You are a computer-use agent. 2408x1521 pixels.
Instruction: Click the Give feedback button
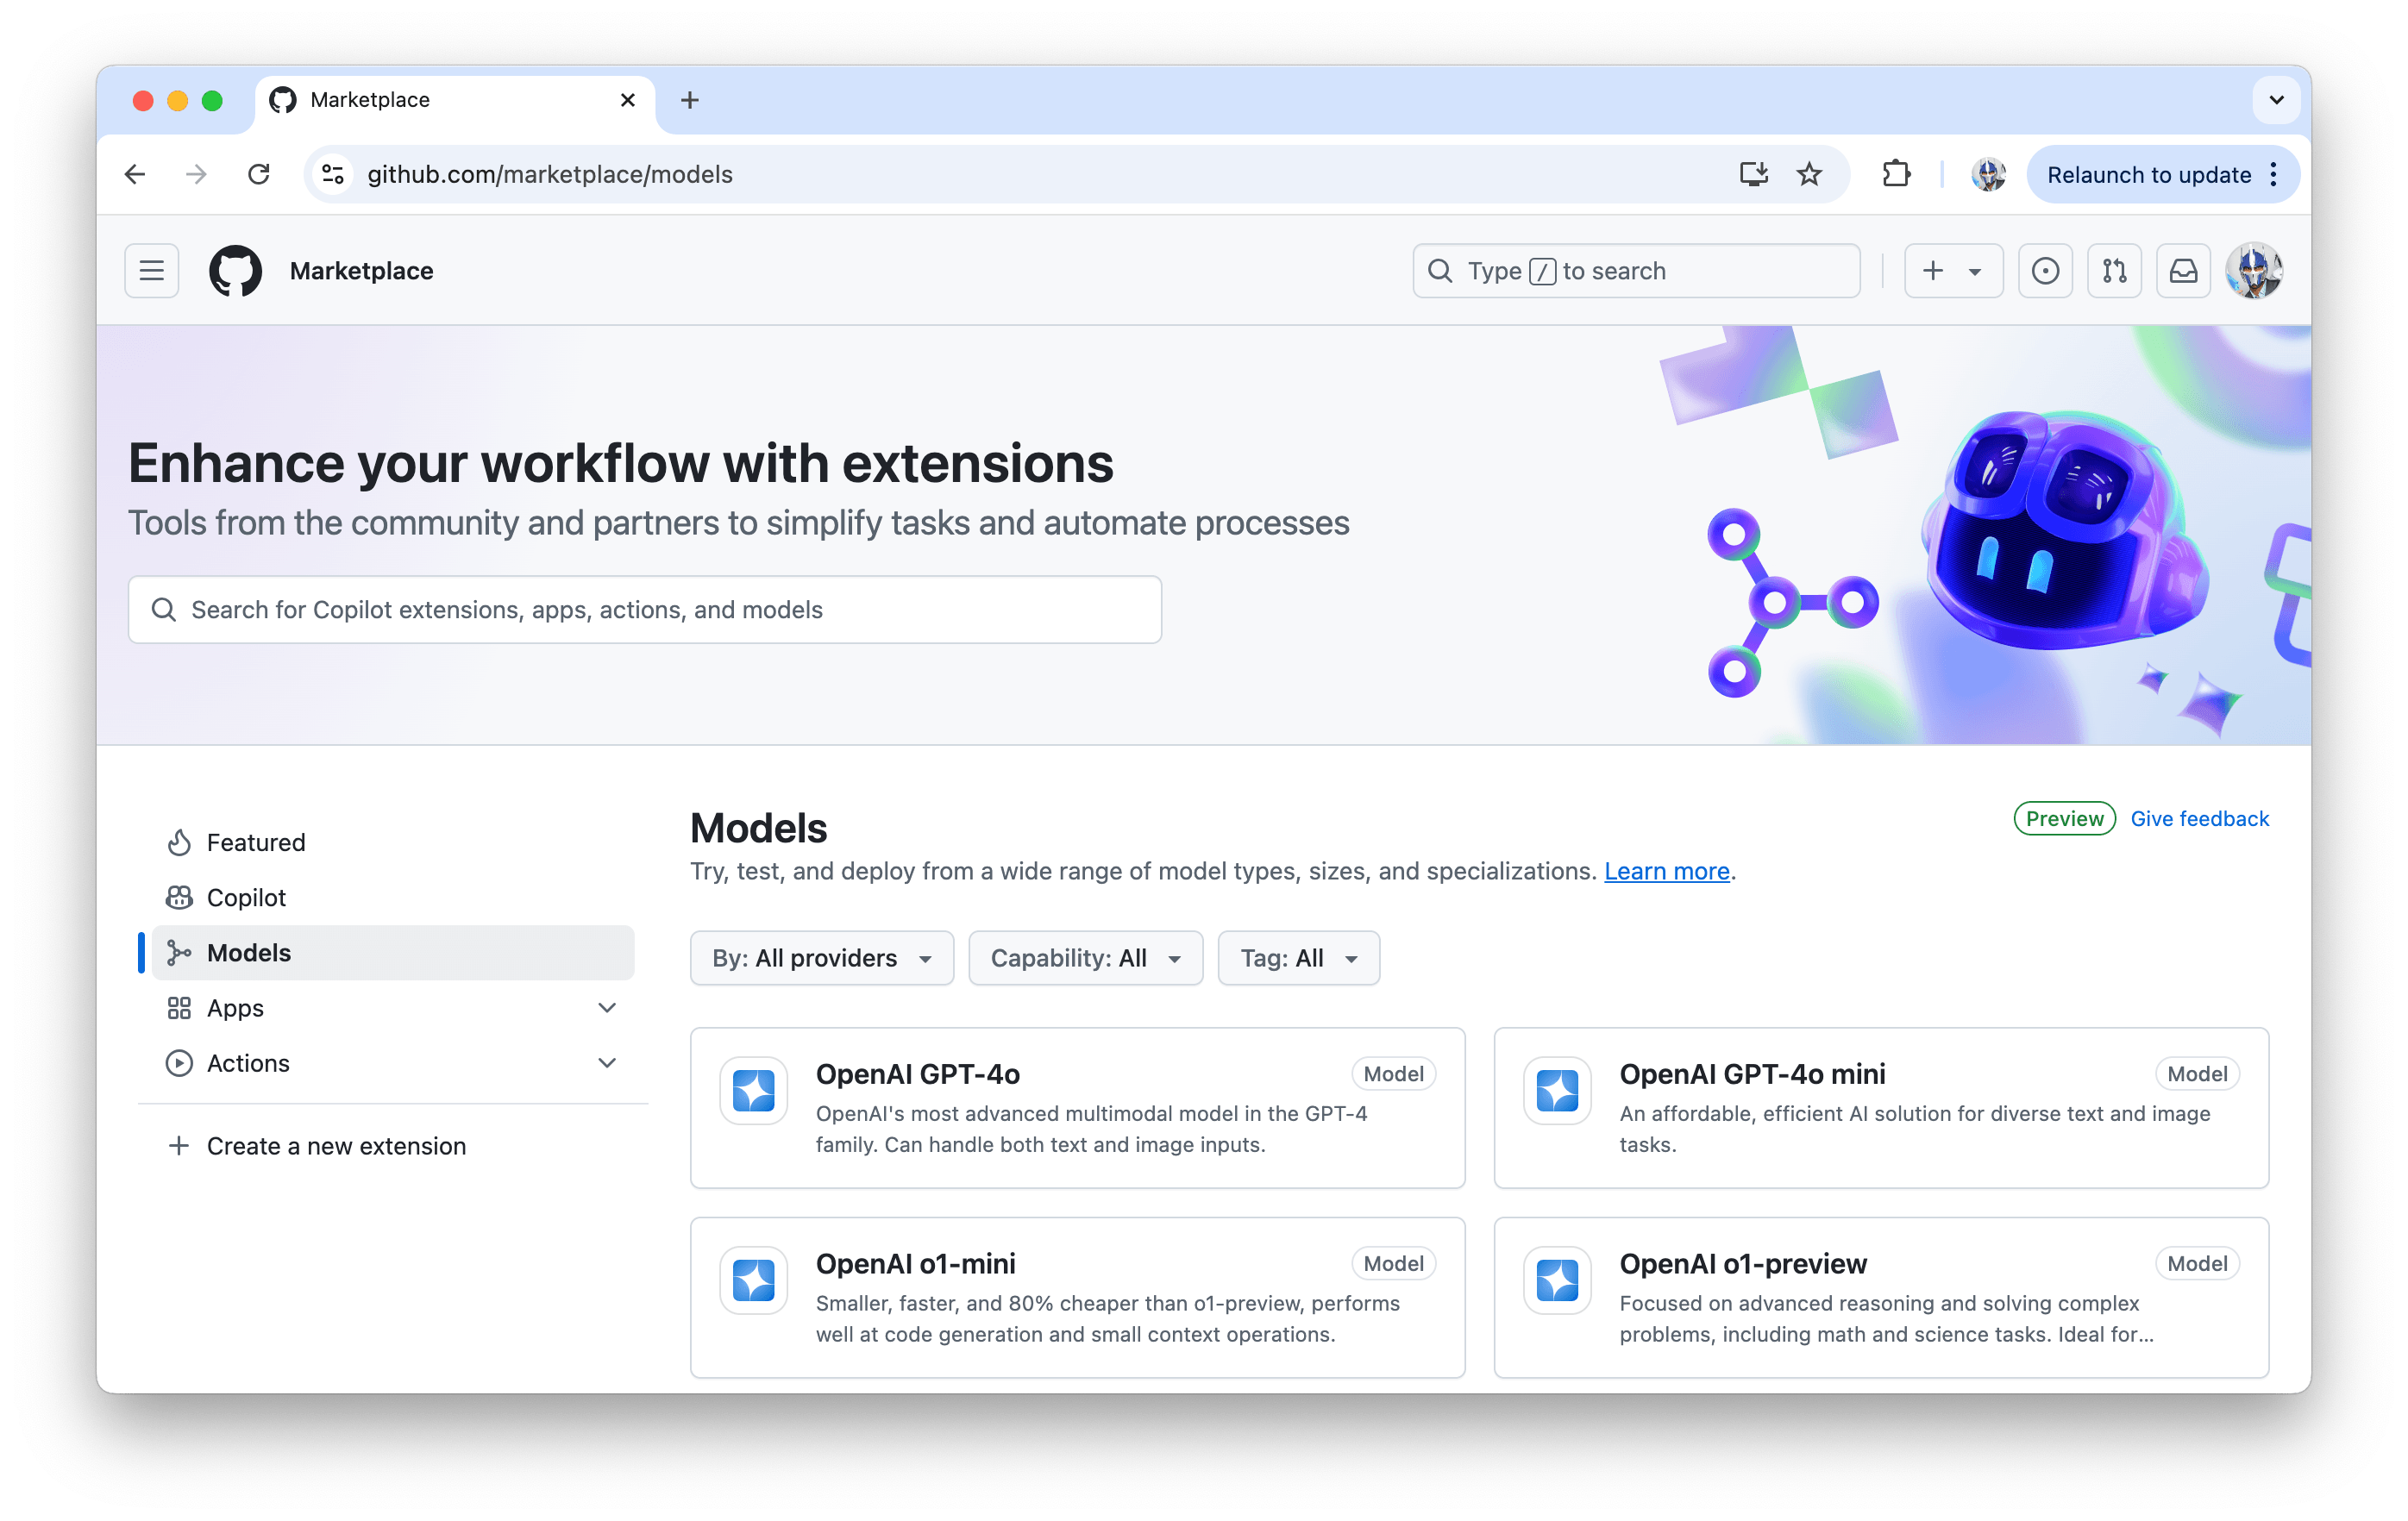[x=2199, y=818]
